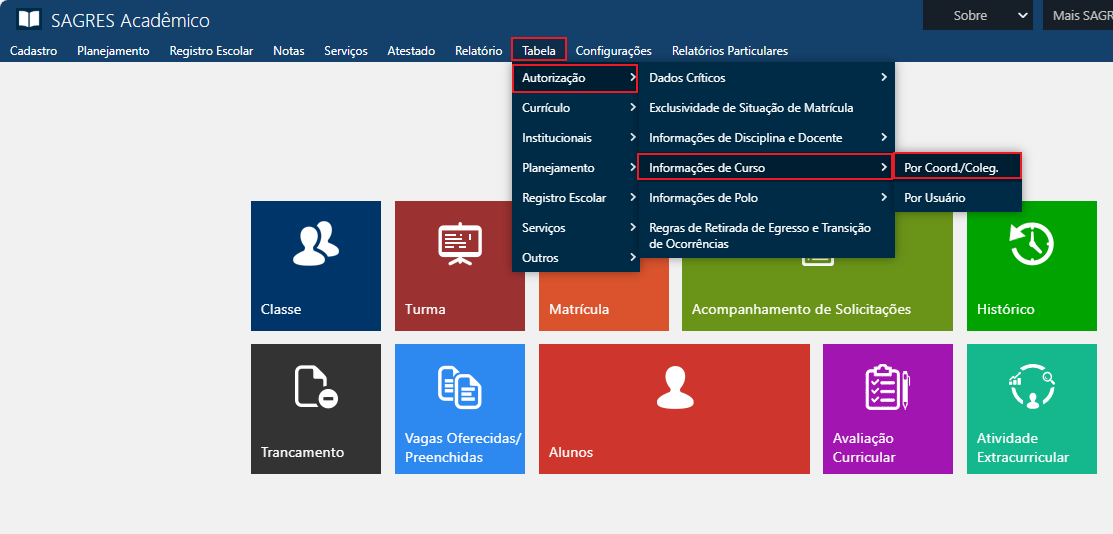
Task: Open the Relatórios Particulares menu
Action: 729,51
